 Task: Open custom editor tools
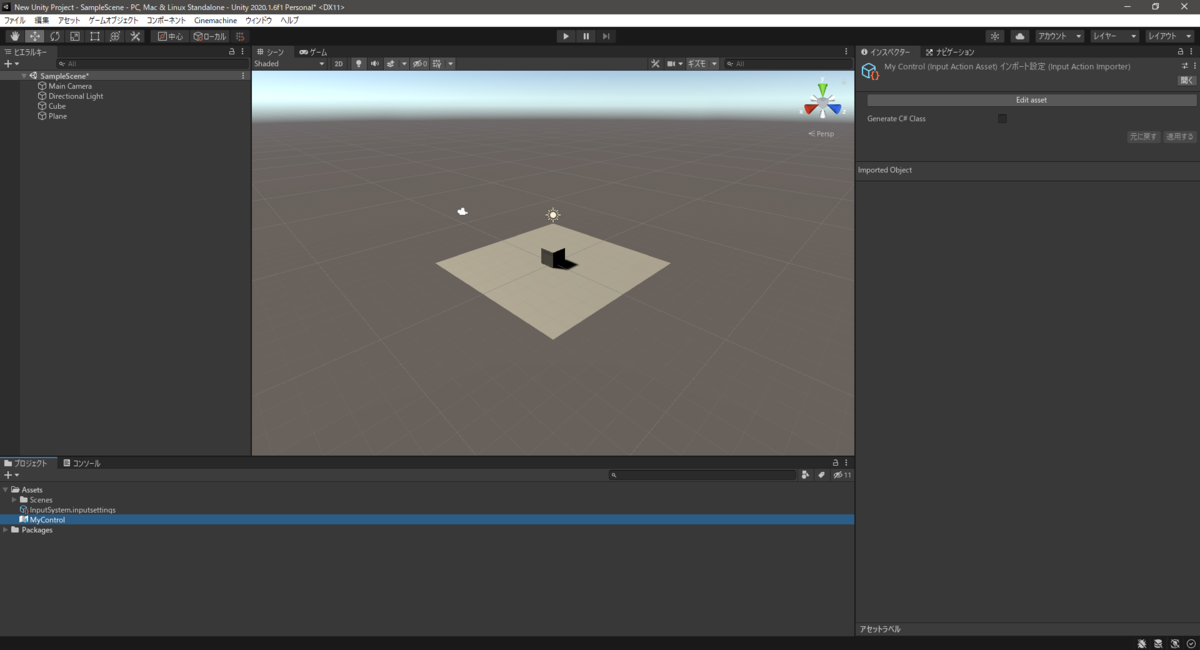134,36
